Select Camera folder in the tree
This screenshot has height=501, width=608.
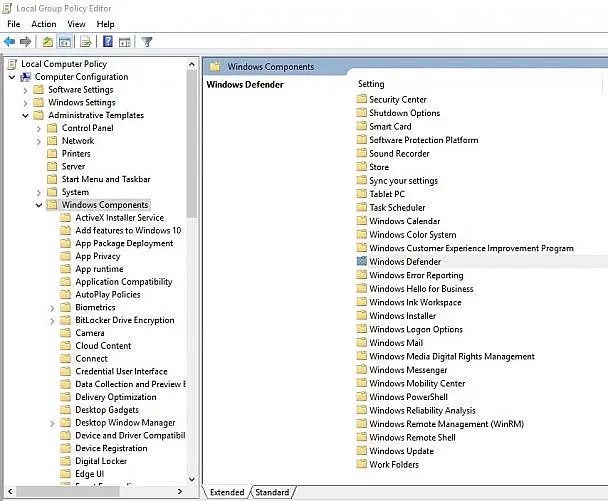click(90, 333)
